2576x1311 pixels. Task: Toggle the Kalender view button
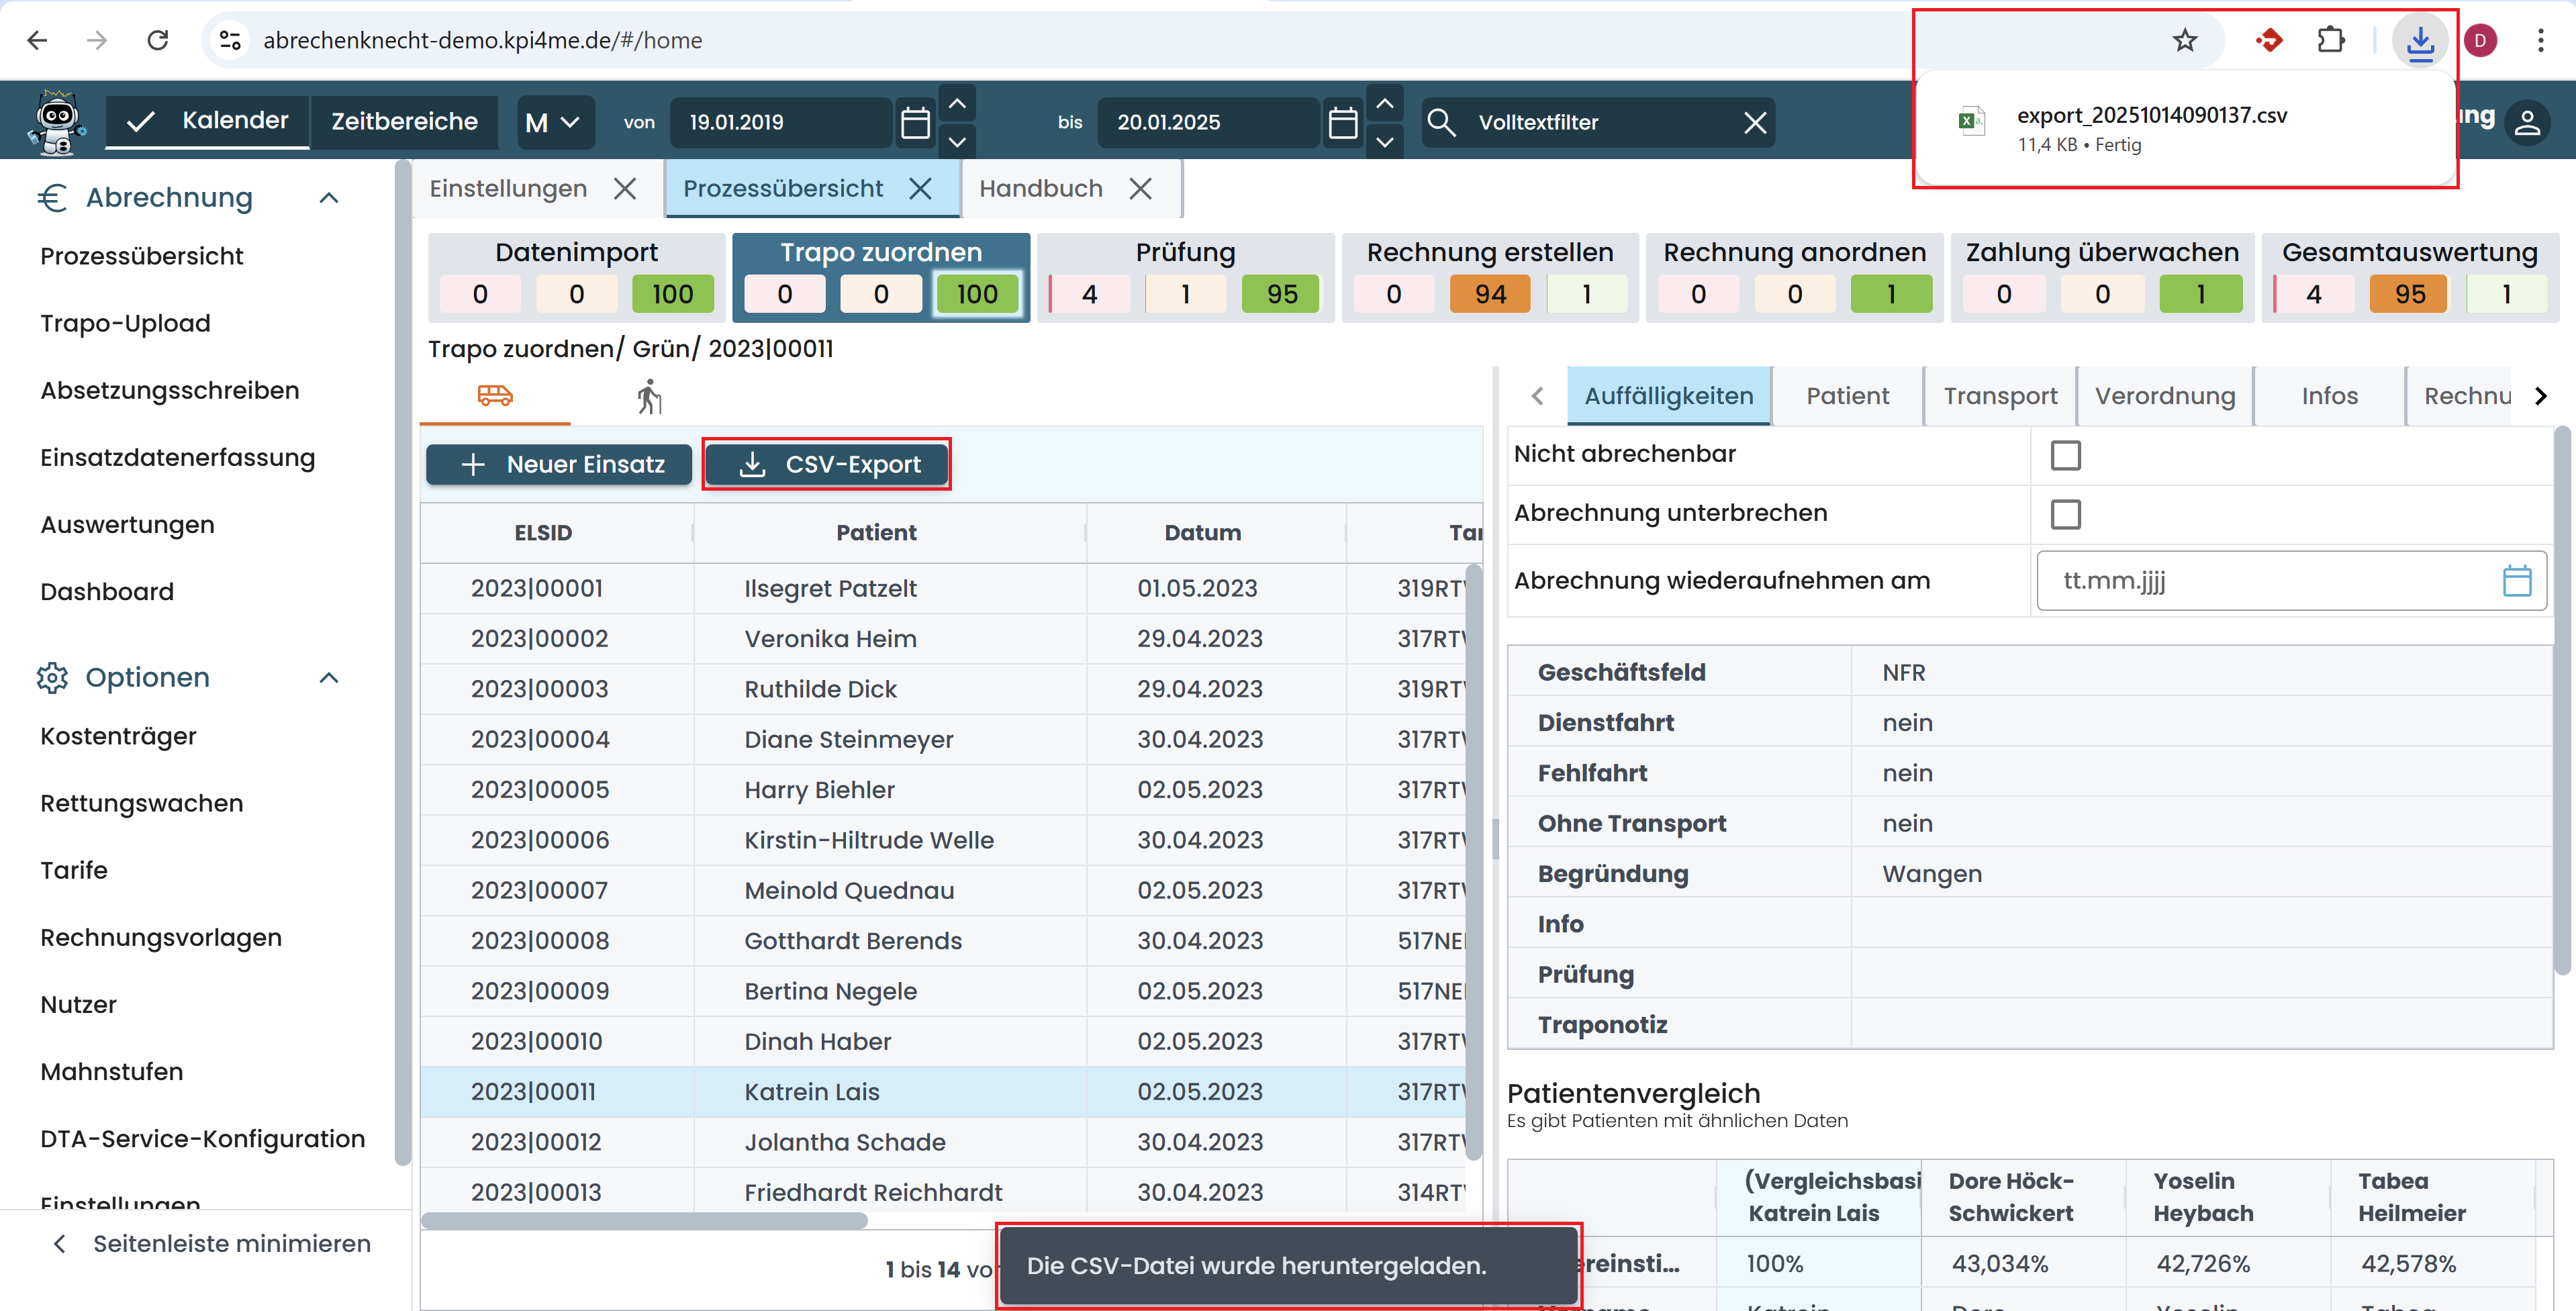pyautogui.click(x=207, y=120)
